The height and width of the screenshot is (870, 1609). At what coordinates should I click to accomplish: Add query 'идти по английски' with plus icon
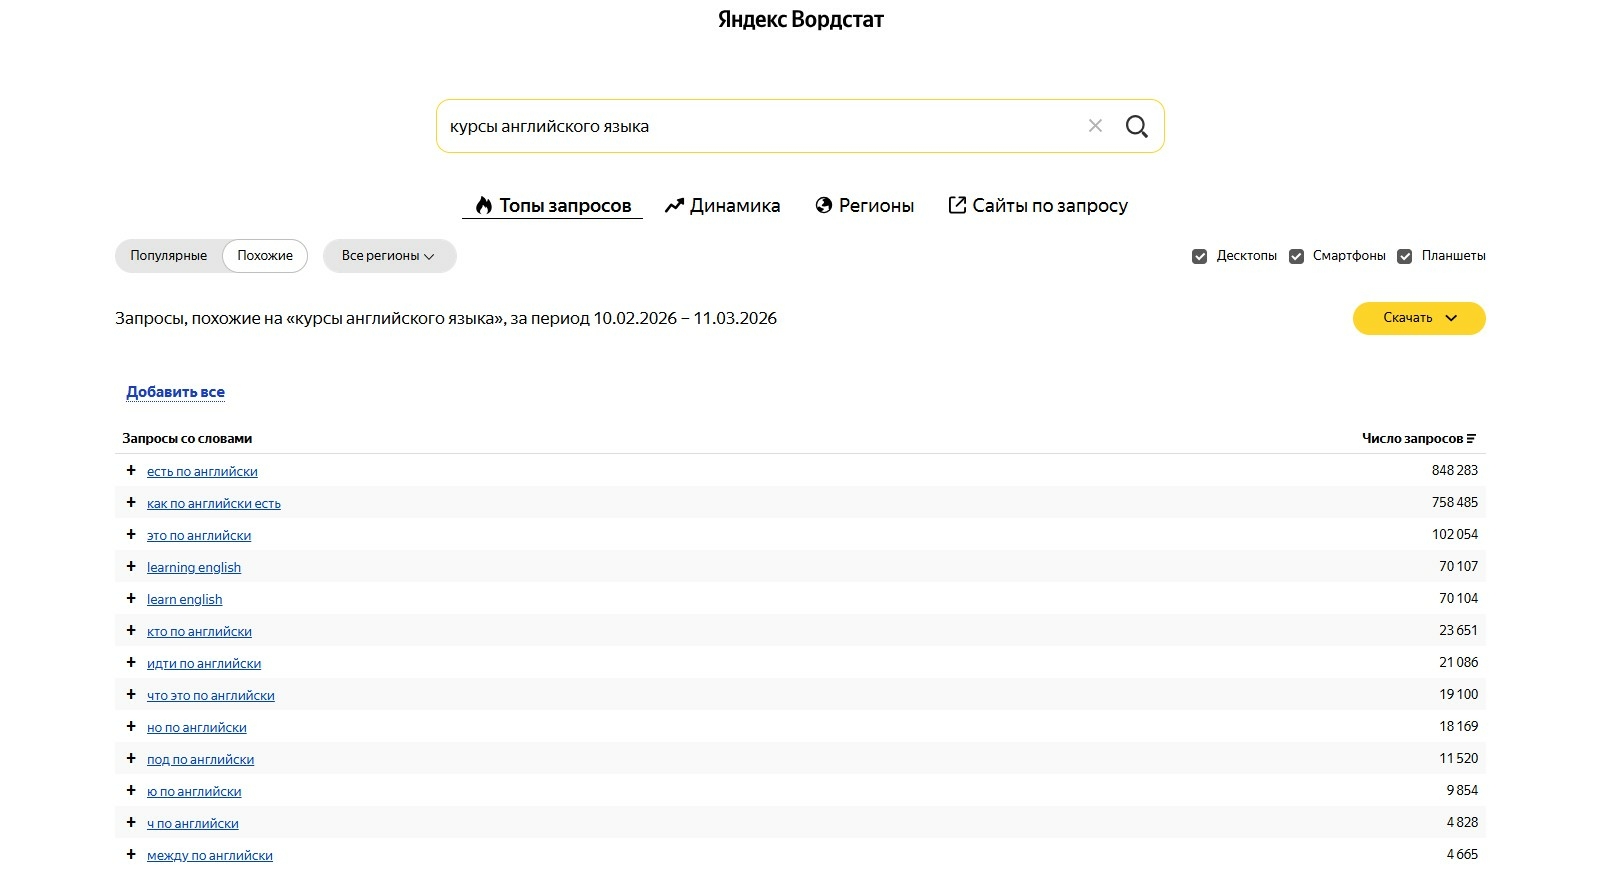pos(131,662)
